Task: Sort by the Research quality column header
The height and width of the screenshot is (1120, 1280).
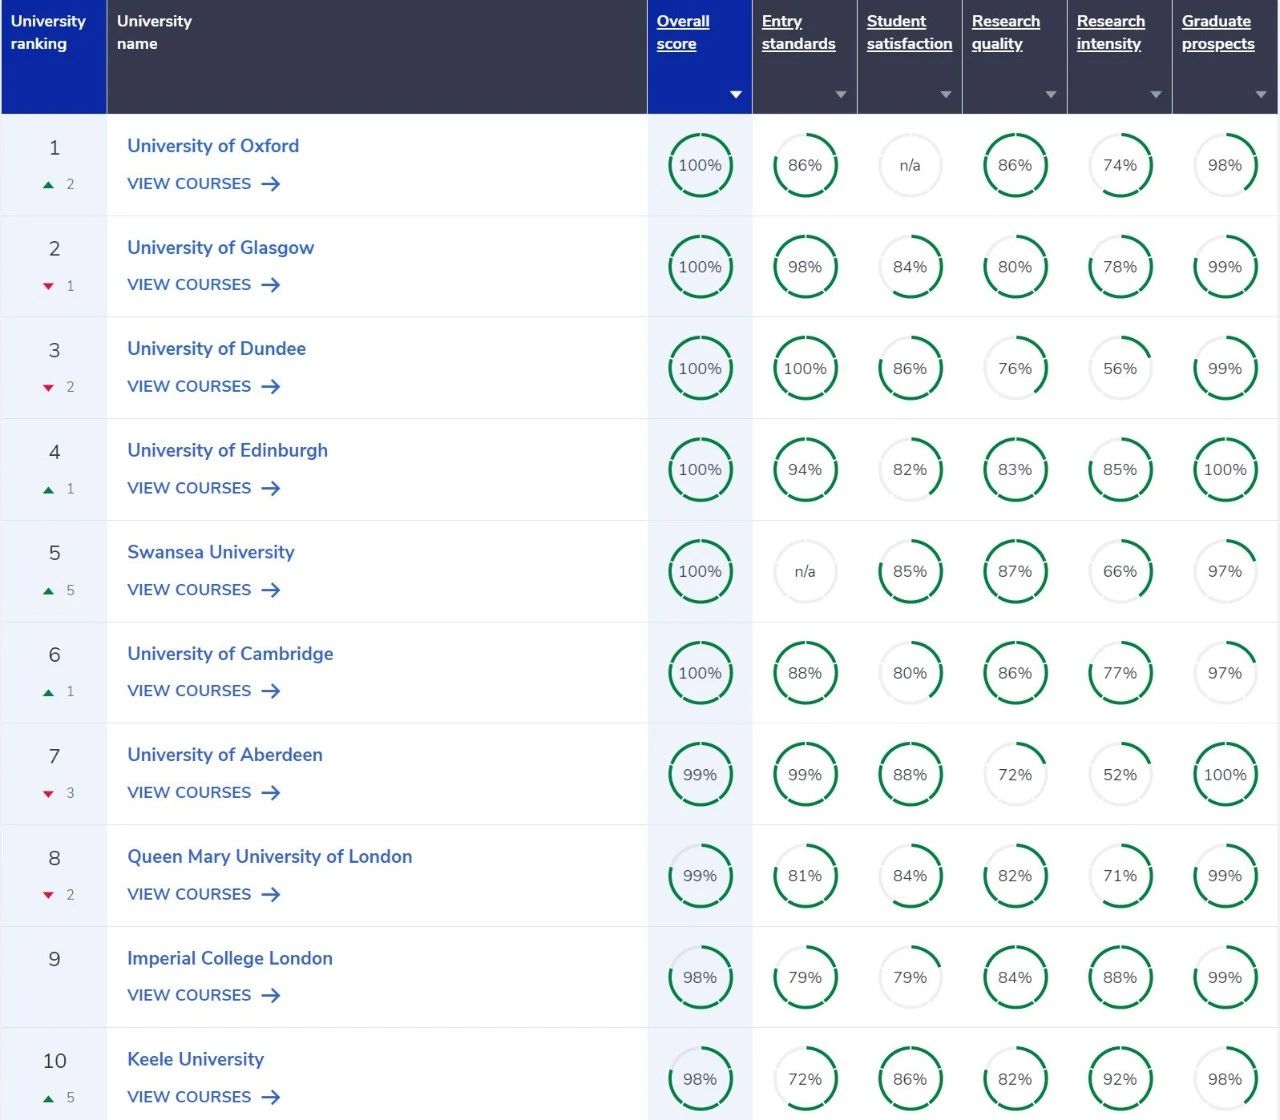Action: point(1005,32)
